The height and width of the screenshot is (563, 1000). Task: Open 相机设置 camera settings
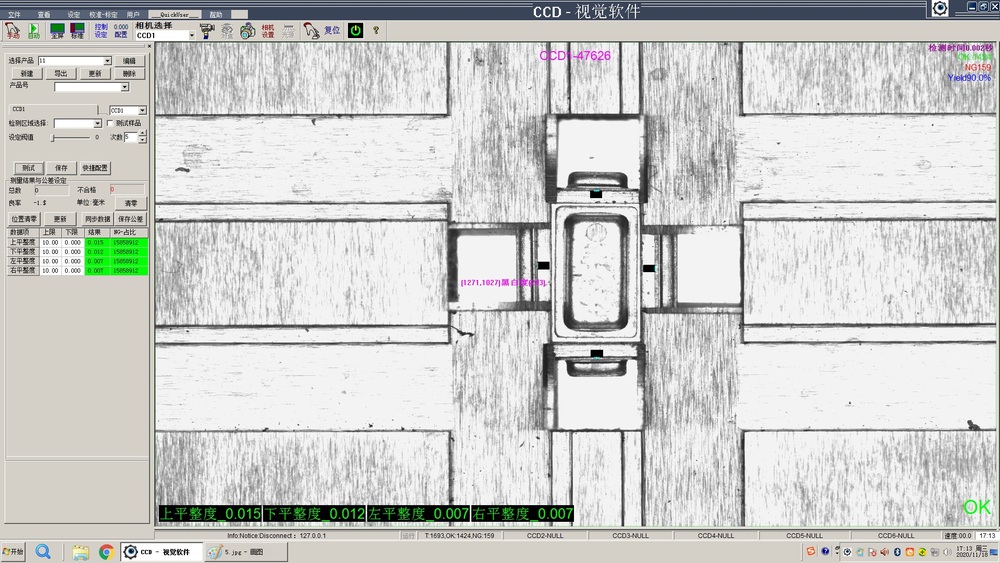[x=267, y=31]
